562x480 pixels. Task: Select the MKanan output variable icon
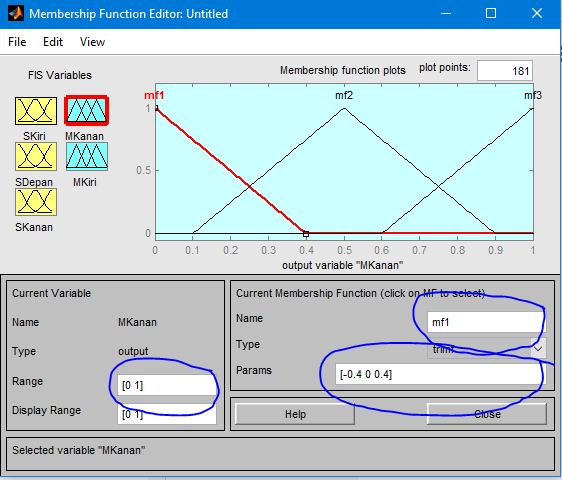click(x=86, y=110)
